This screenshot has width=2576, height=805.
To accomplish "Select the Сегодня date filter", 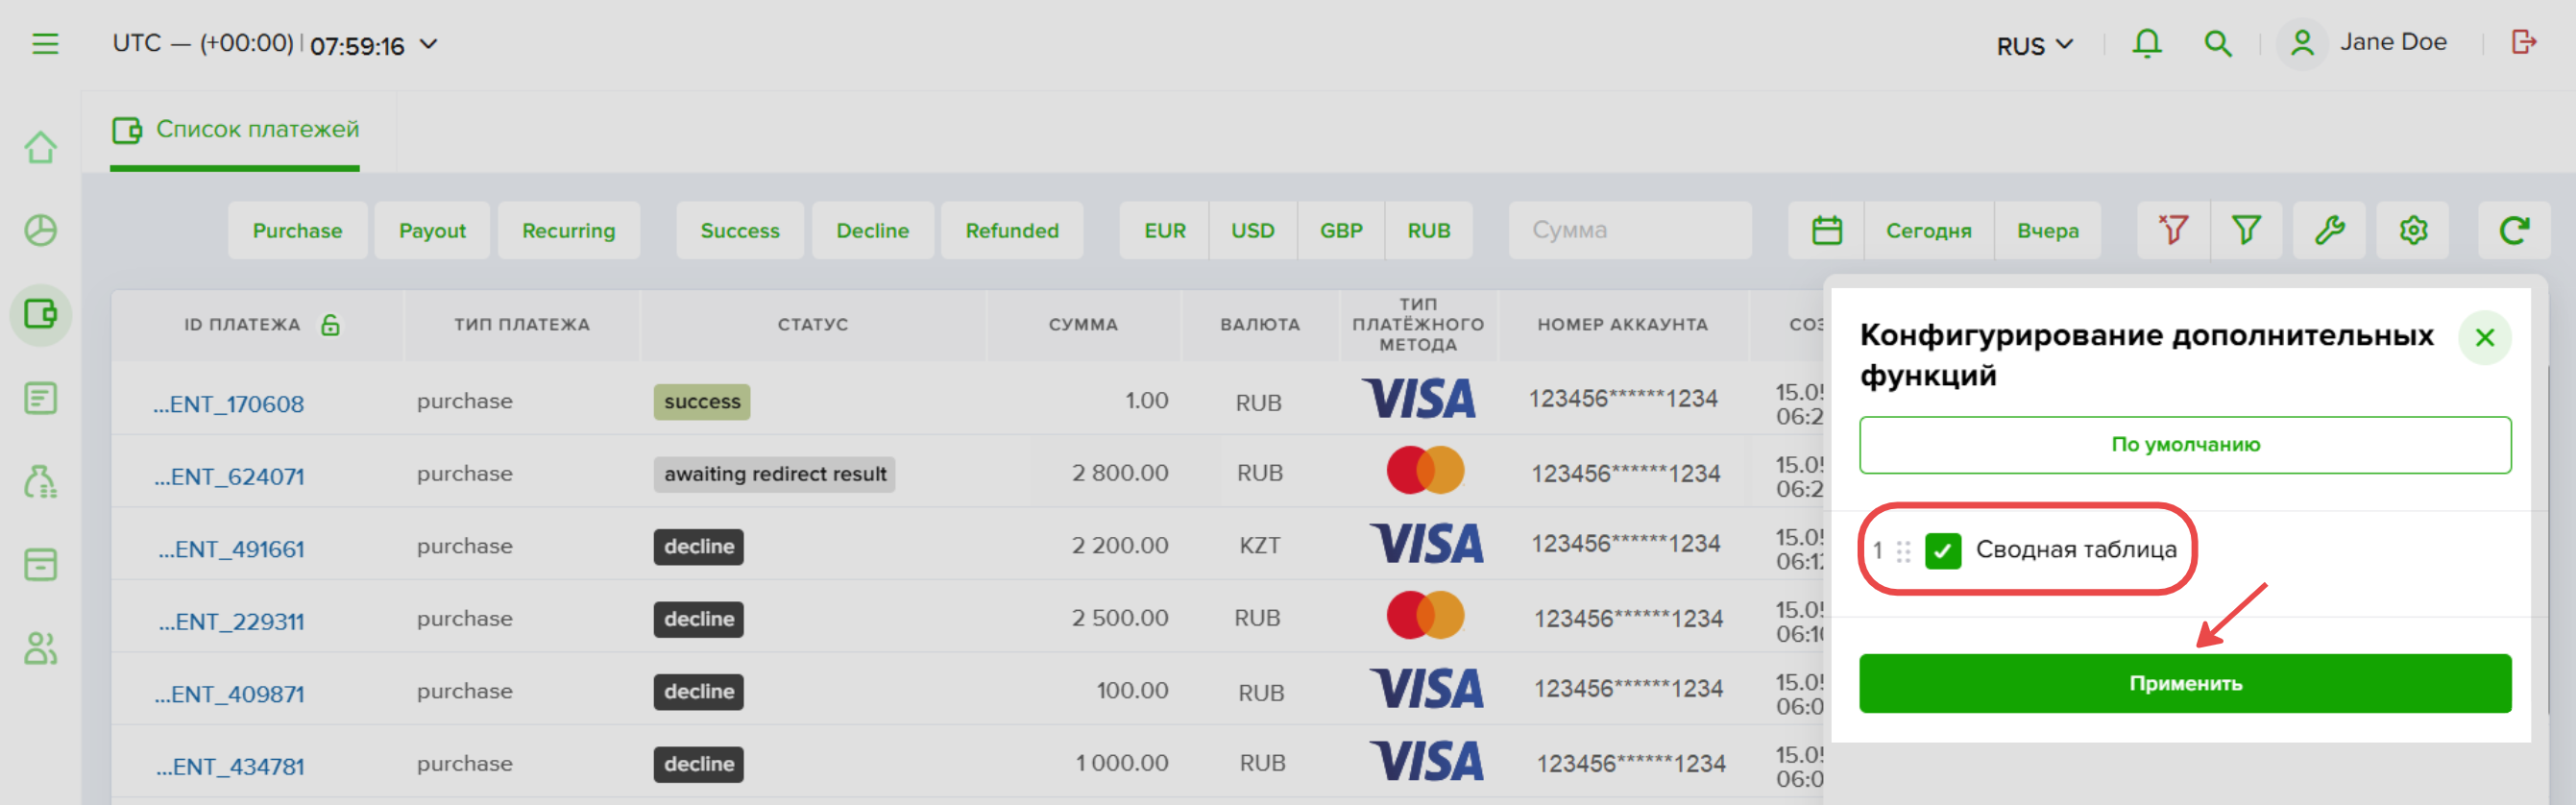I will coord(1928,231).
